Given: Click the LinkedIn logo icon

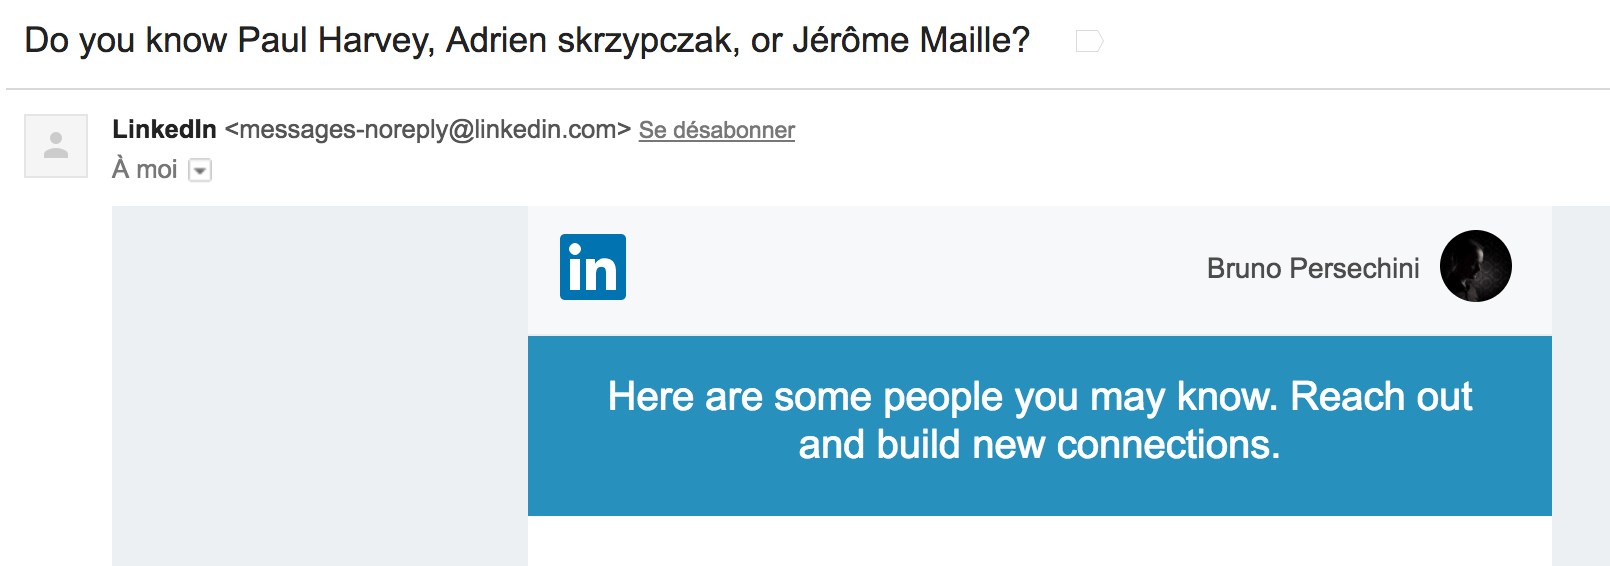Looking at the screenshot, I should pos(593,267).
